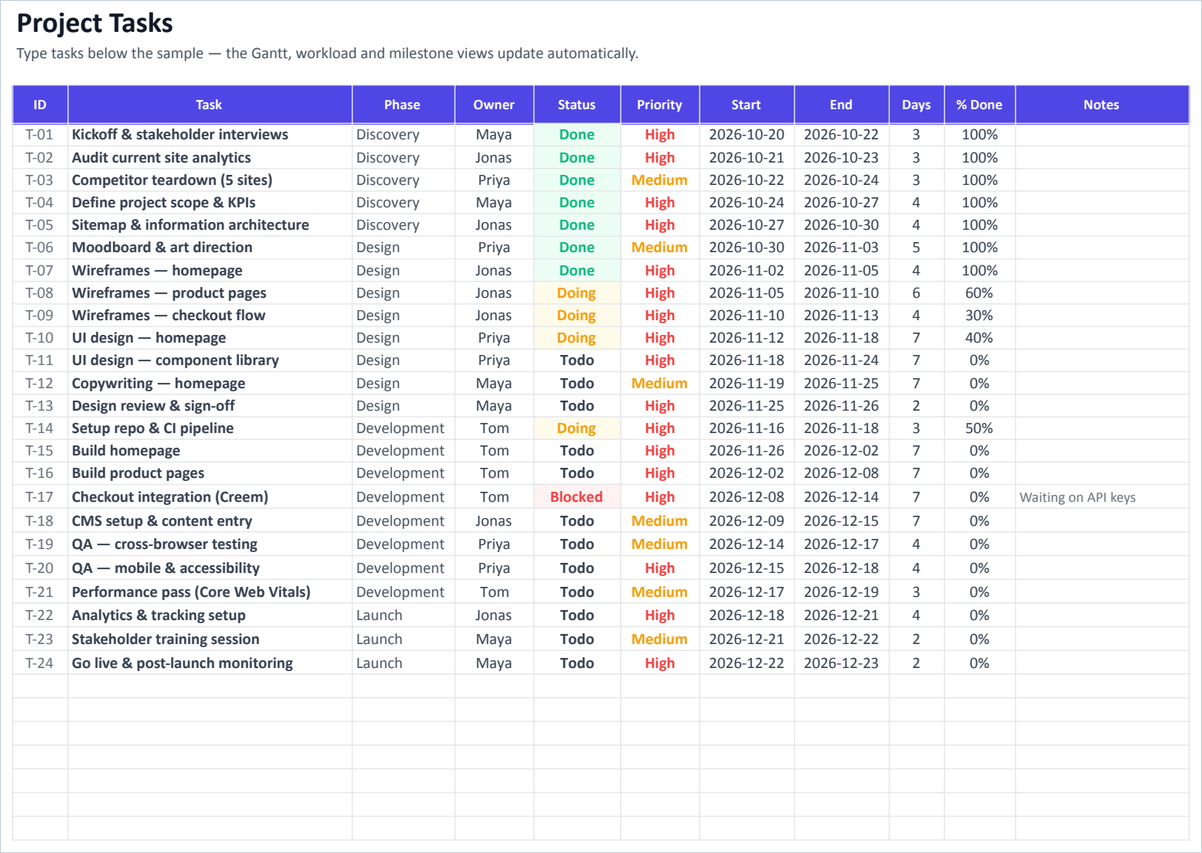
Task: Click the Medium priority for T-03
Action: coord(659,180)
